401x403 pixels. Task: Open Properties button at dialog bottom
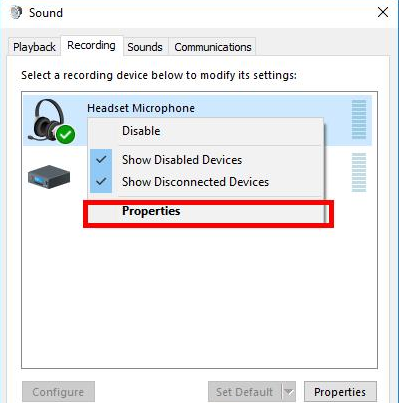[x=340, y=392]
